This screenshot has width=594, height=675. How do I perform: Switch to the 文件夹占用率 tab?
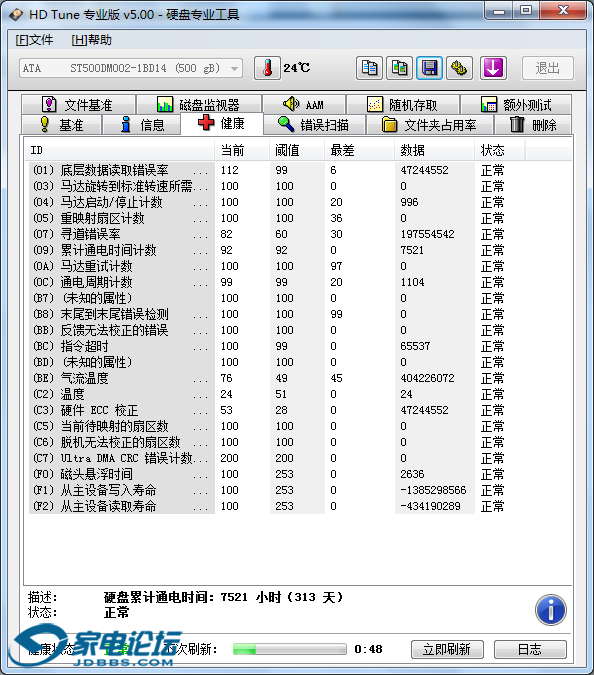coord(429,125)
